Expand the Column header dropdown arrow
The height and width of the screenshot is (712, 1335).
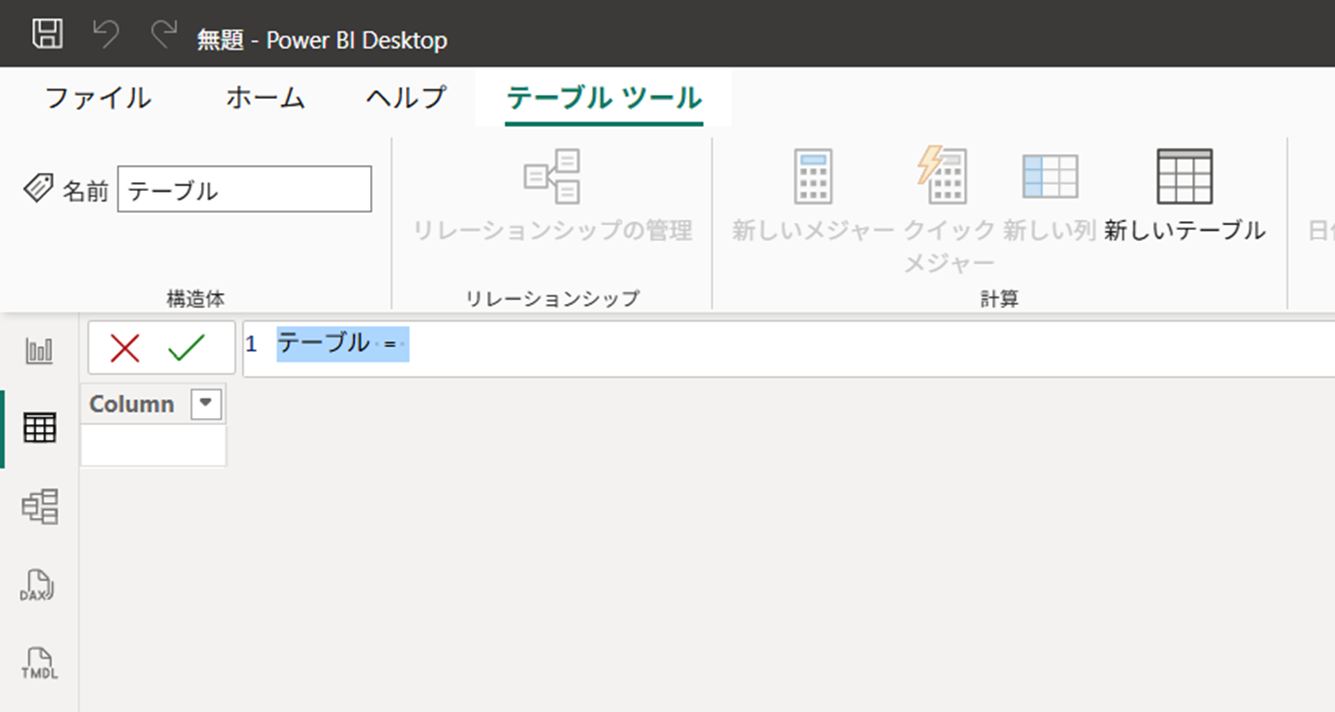coord(205,403)
